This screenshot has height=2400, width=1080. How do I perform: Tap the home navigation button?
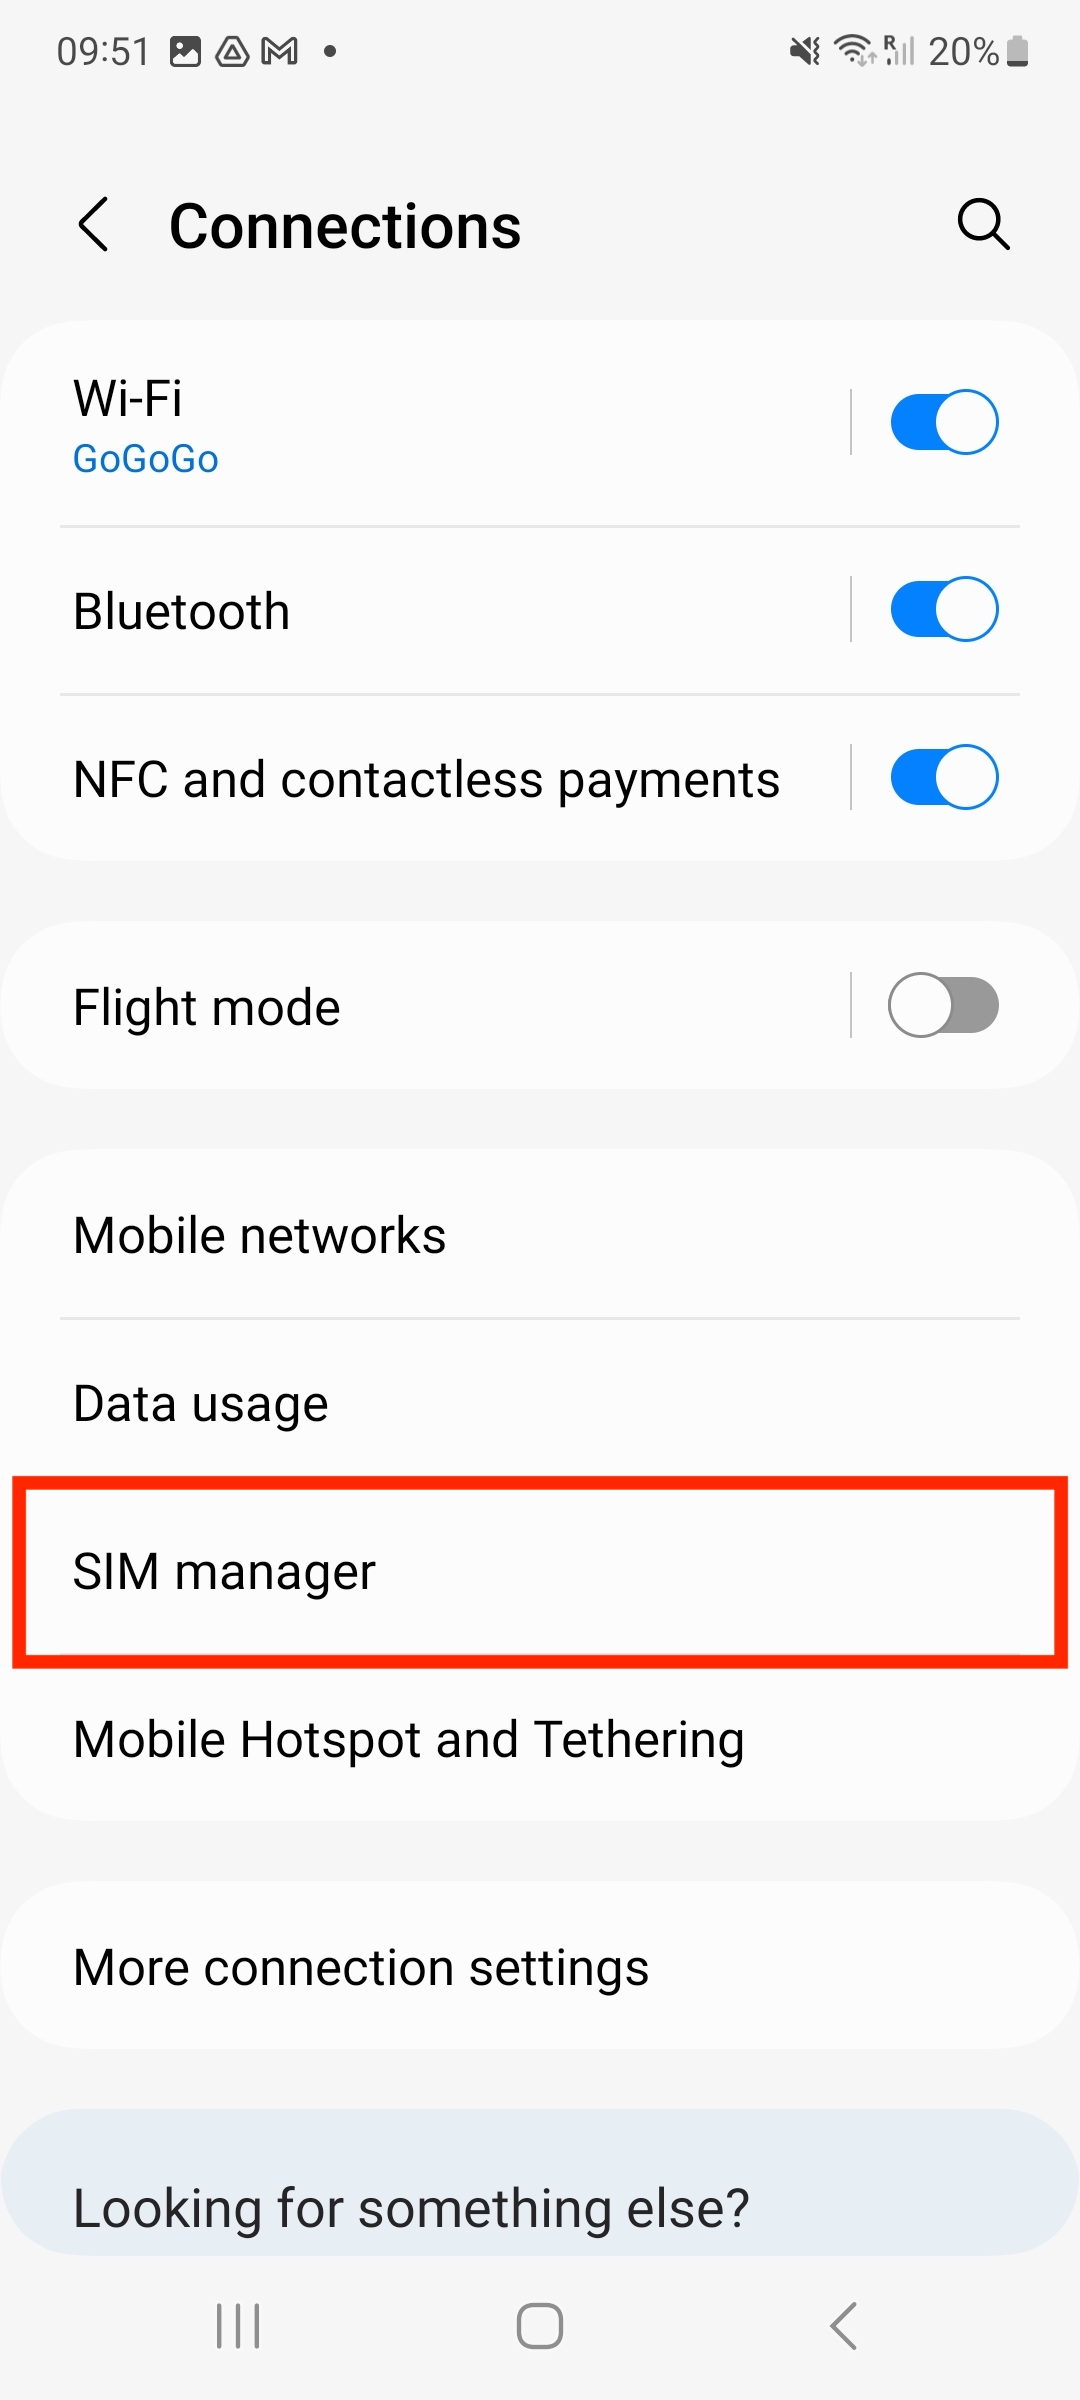pos(540,2326)
